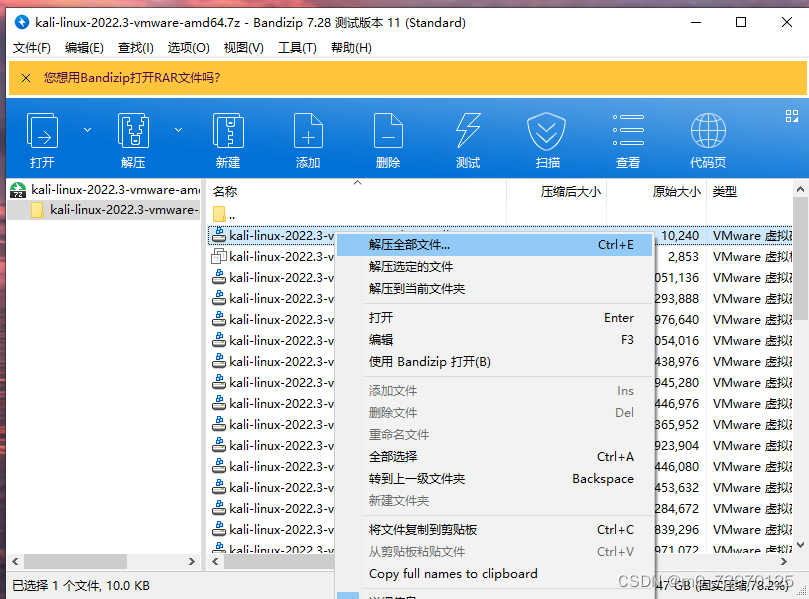
Task: Click the 您想用Bandizip打开RAR文件吗? banner link
Action: pyautogui.click(x=132, y=78)
